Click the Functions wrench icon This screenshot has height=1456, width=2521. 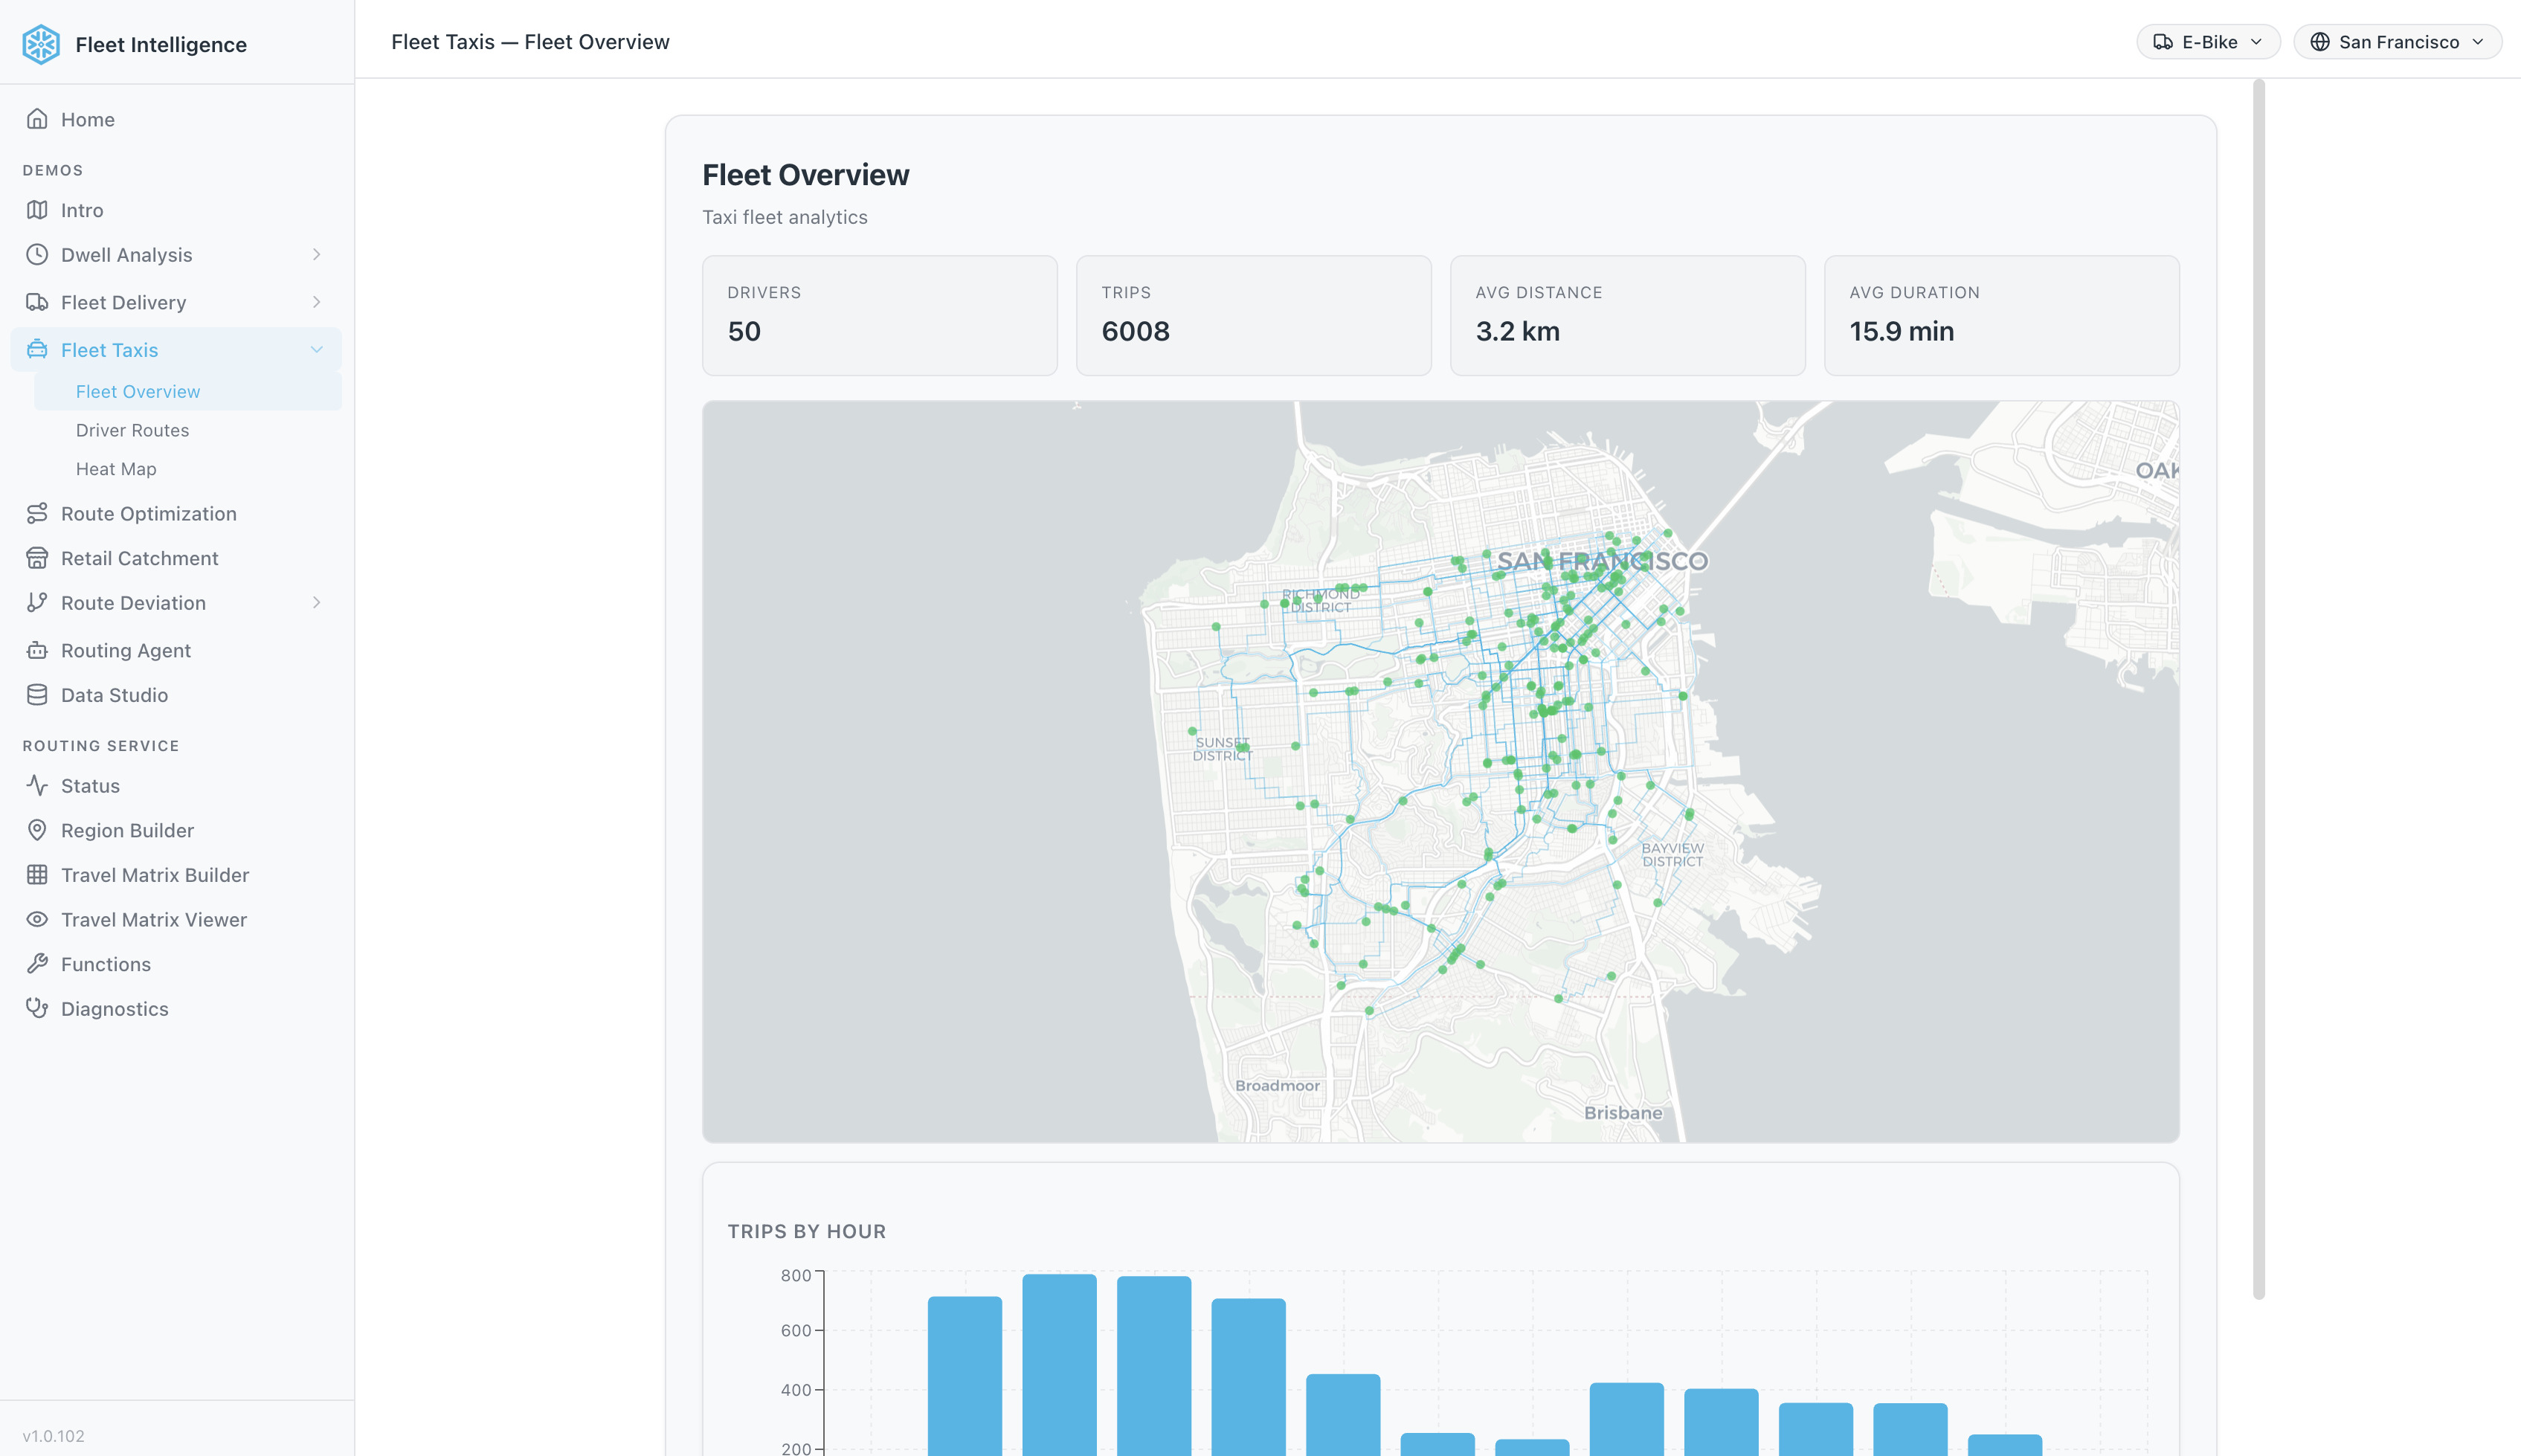coord(37,964)
